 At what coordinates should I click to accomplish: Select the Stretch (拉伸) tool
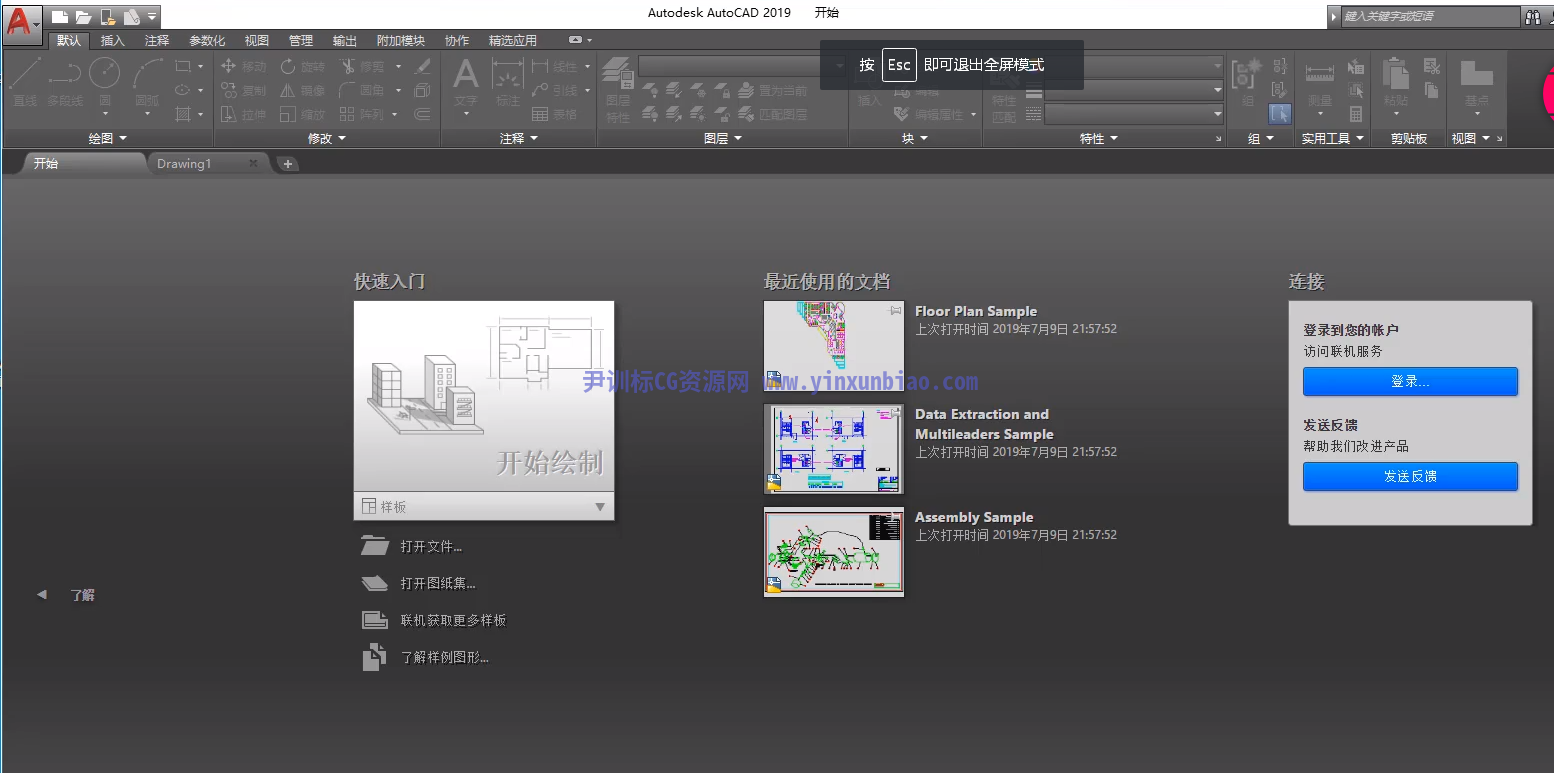coord(244,114)
